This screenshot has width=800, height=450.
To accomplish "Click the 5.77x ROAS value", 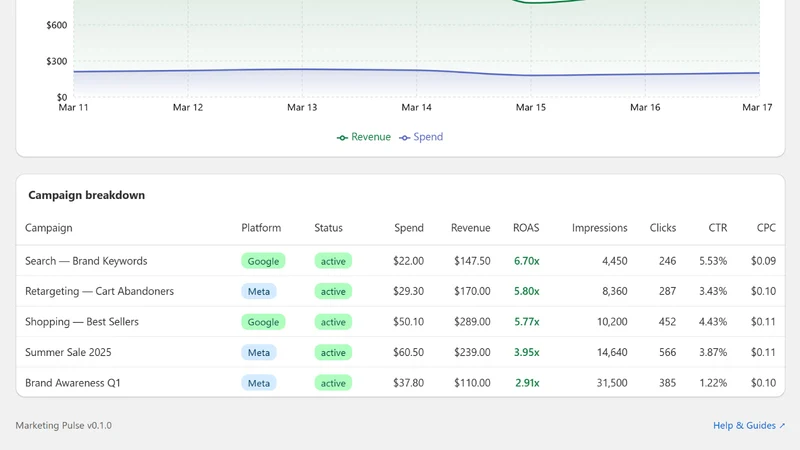I will tap(527, 322).
